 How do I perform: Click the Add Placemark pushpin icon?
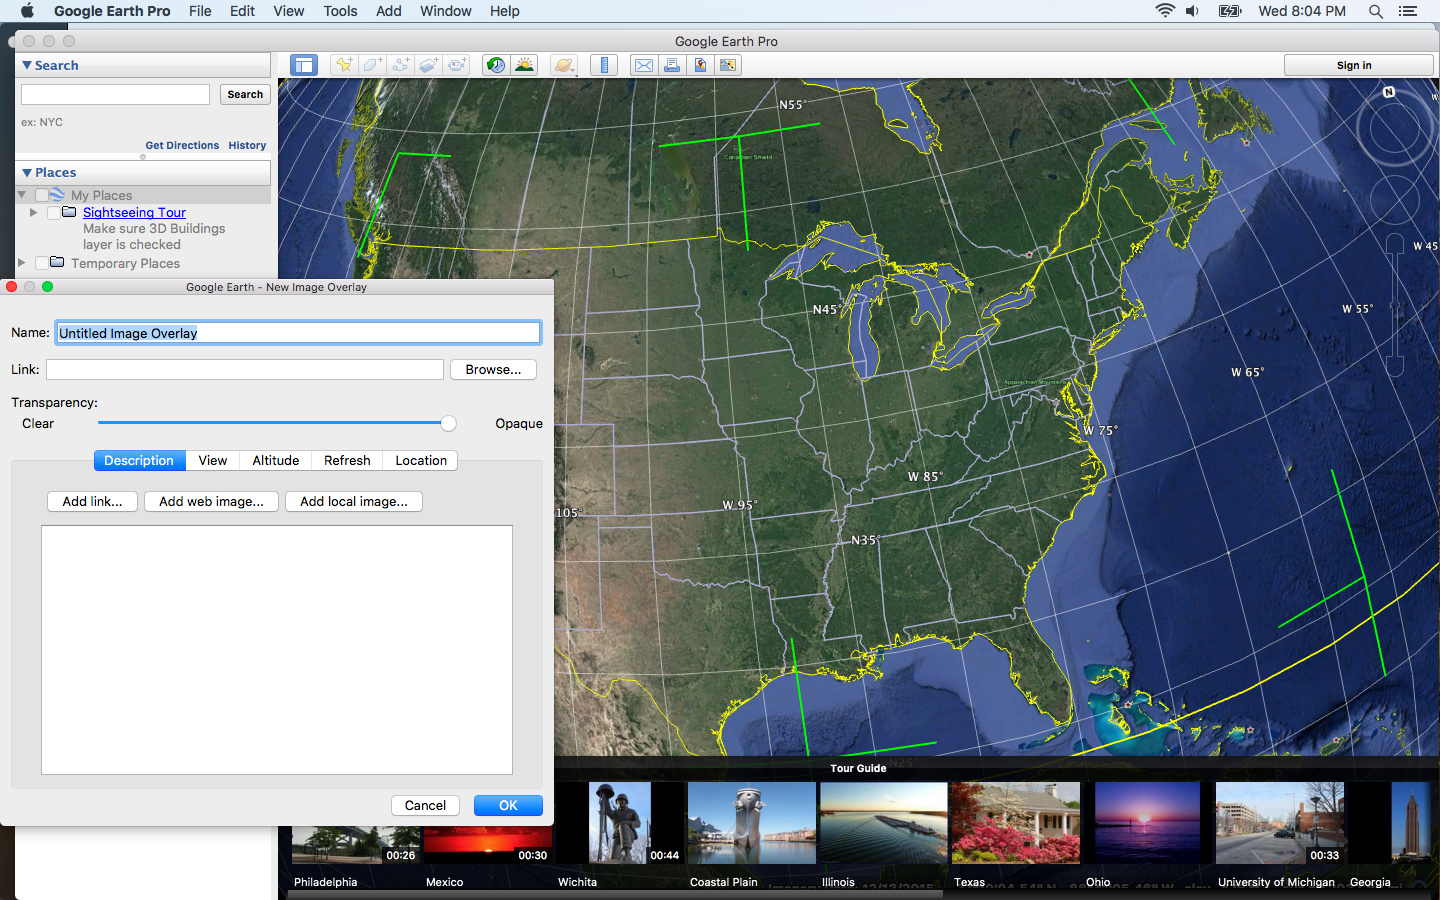[344, 65]
